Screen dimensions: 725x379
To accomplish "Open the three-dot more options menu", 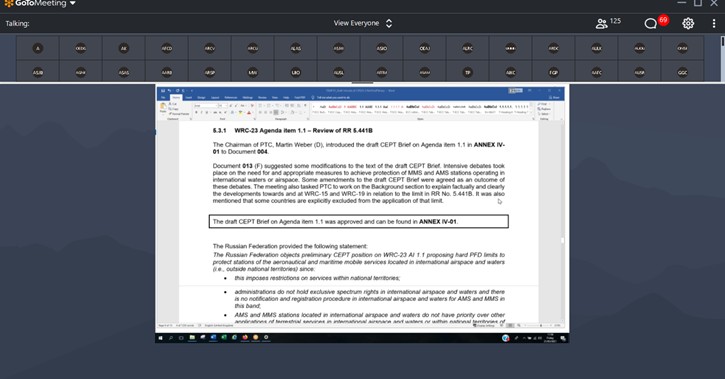I will [714, 23].
